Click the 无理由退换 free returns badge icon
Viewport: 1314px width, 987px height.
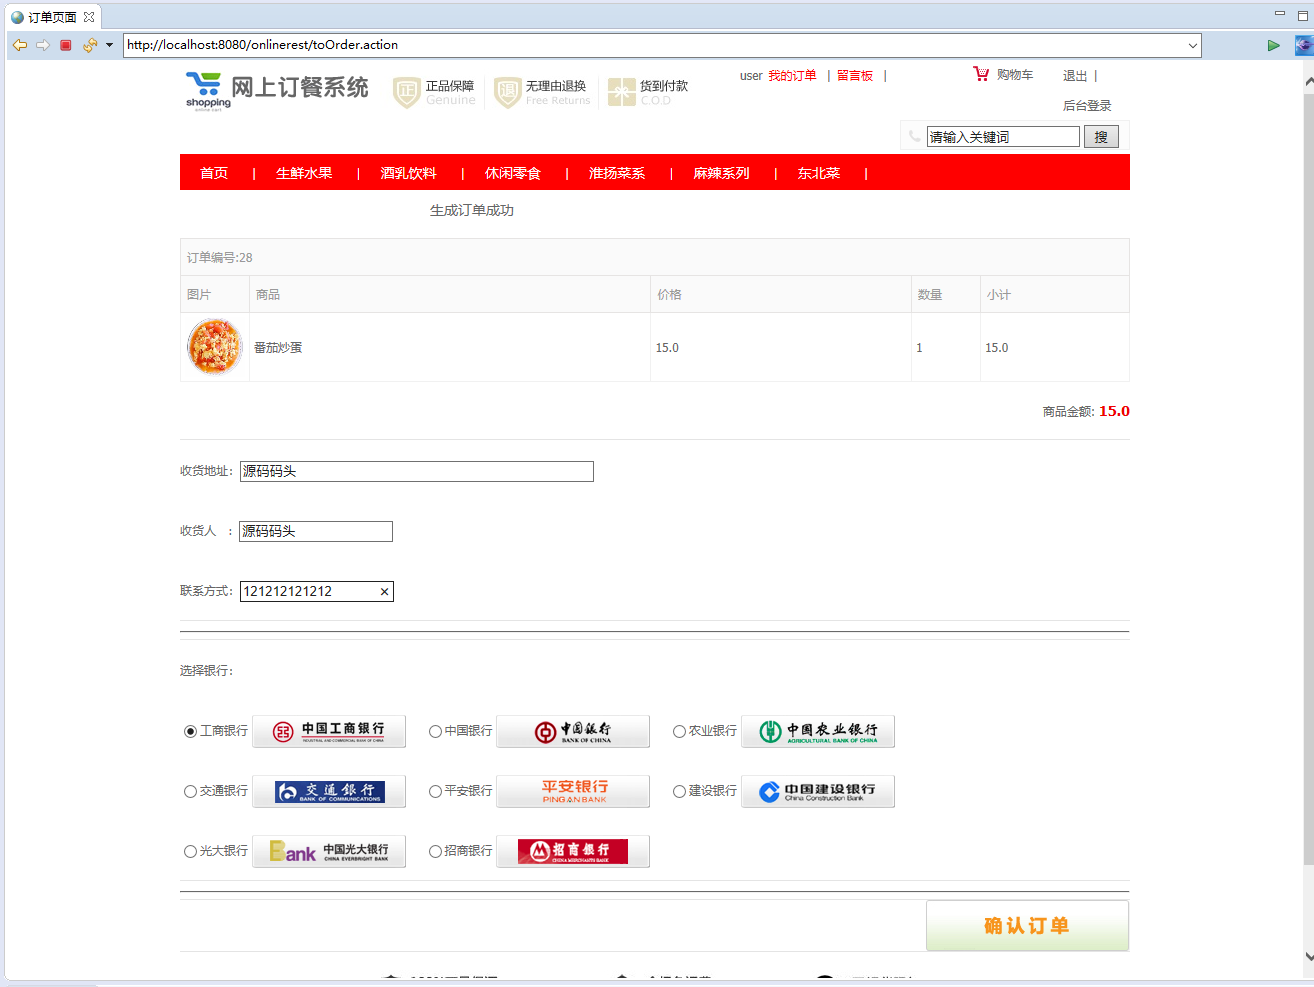pyautogui.click(x=507, y=89)
